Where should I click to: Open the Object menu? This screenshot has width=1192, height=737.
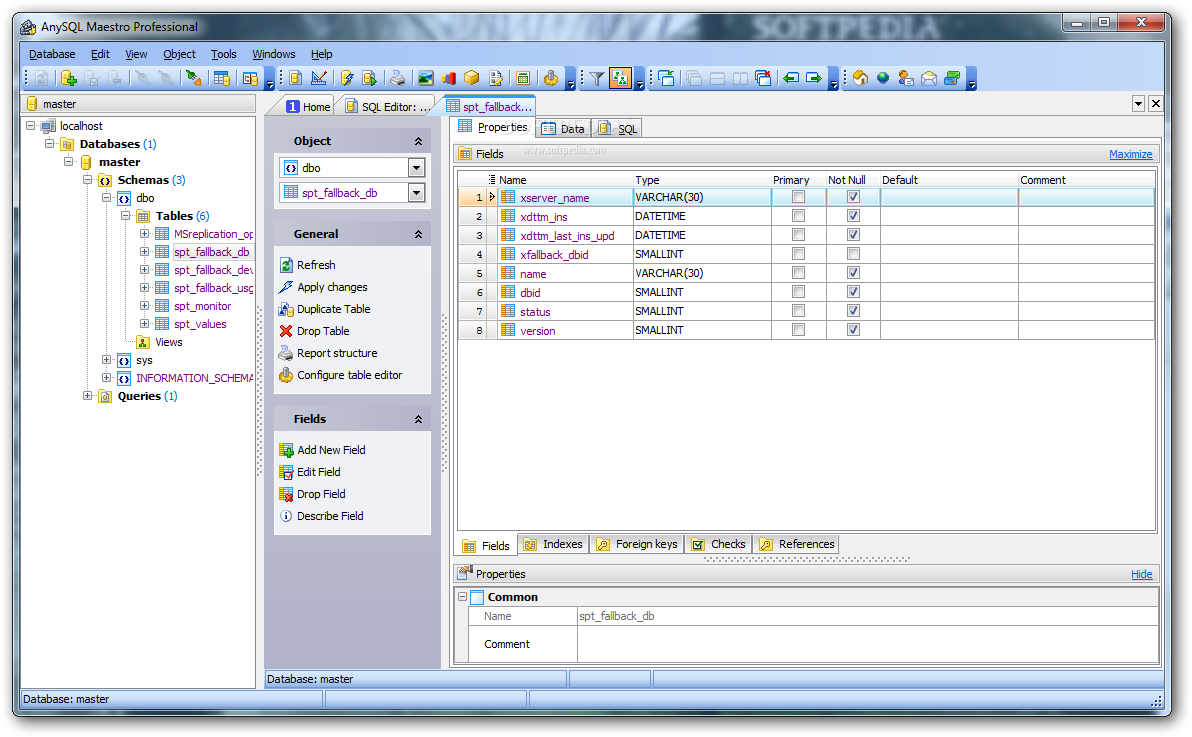click(x=179, y=55)
